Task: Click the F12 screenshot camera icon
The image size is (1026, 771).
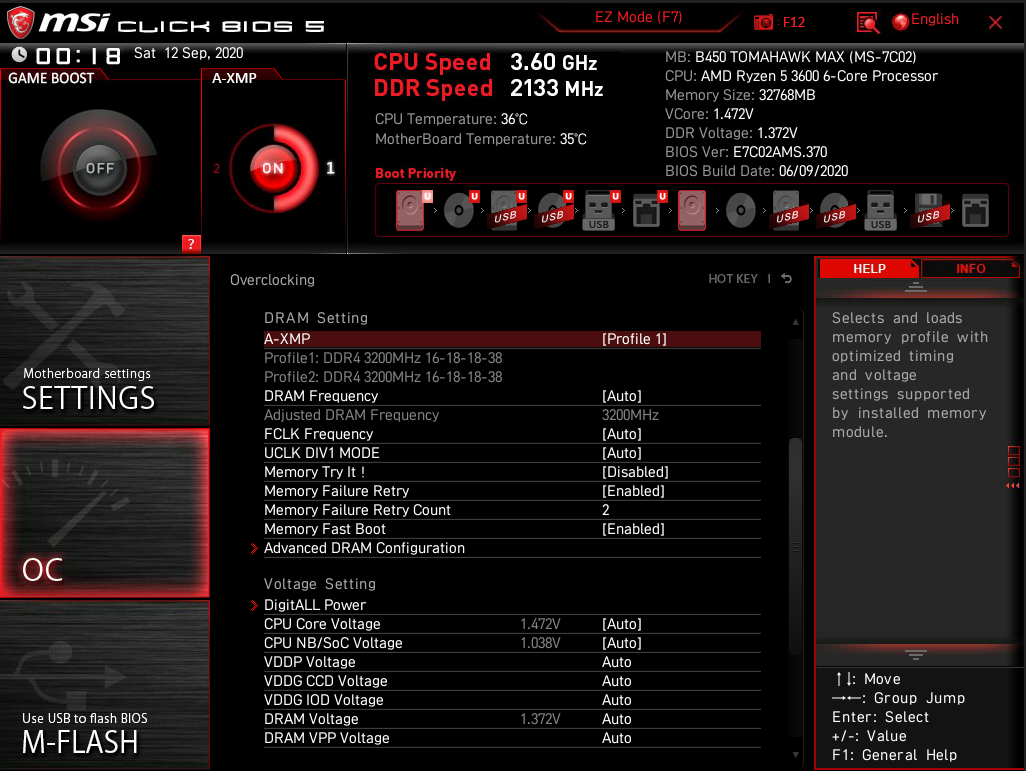Action: pyautogui.click(x=763, y=22)
